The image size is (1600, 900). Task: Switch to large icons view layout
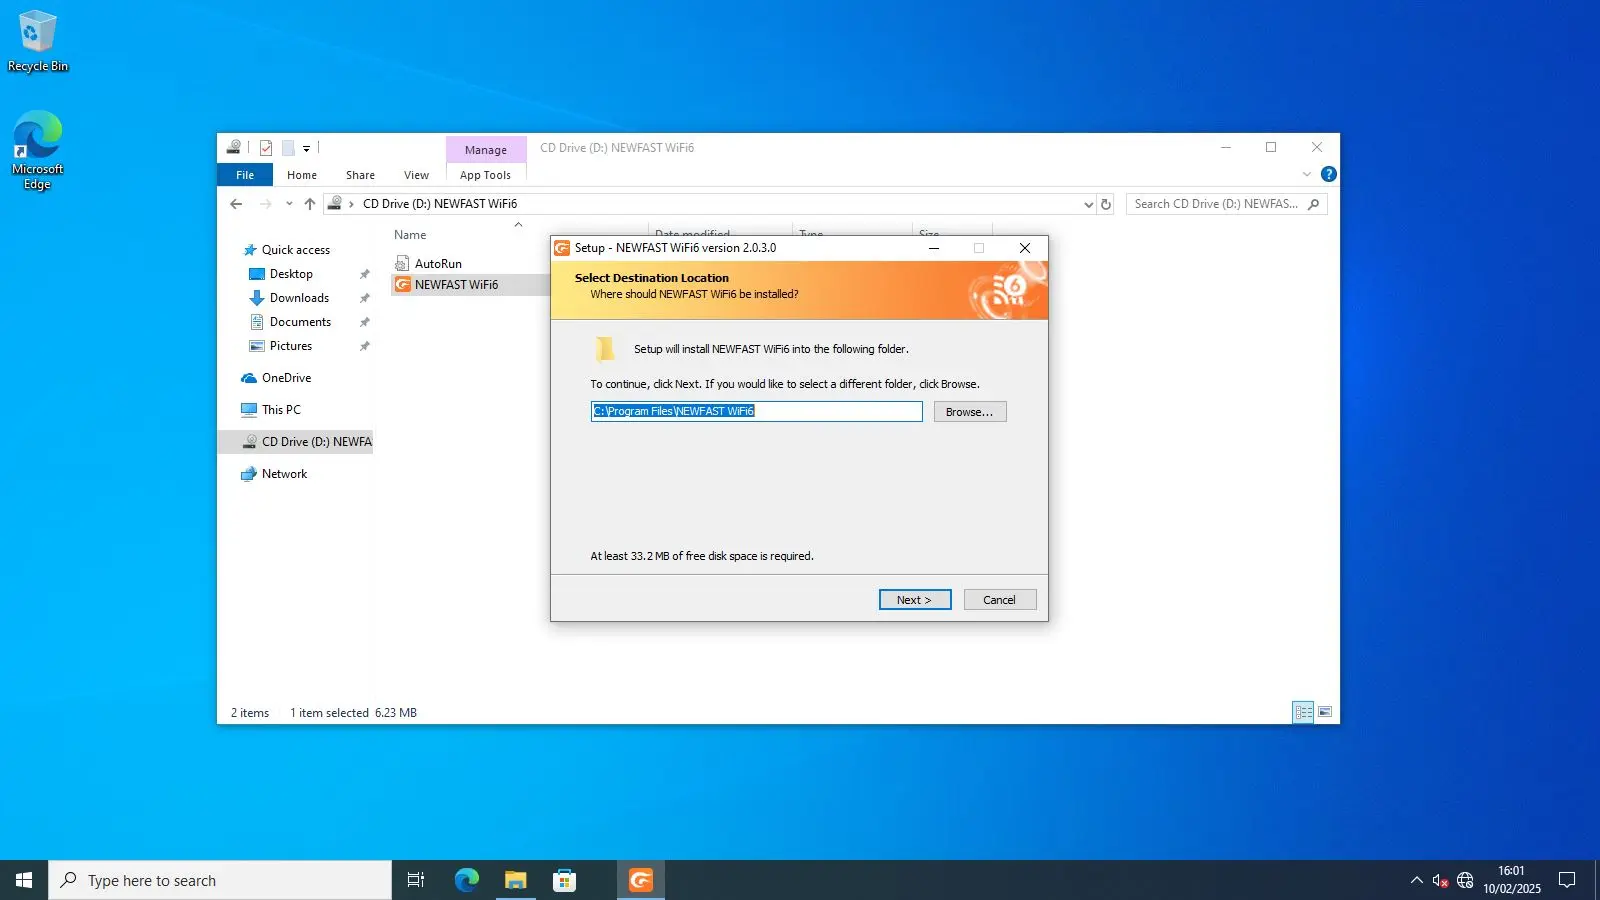(1325, 712)
